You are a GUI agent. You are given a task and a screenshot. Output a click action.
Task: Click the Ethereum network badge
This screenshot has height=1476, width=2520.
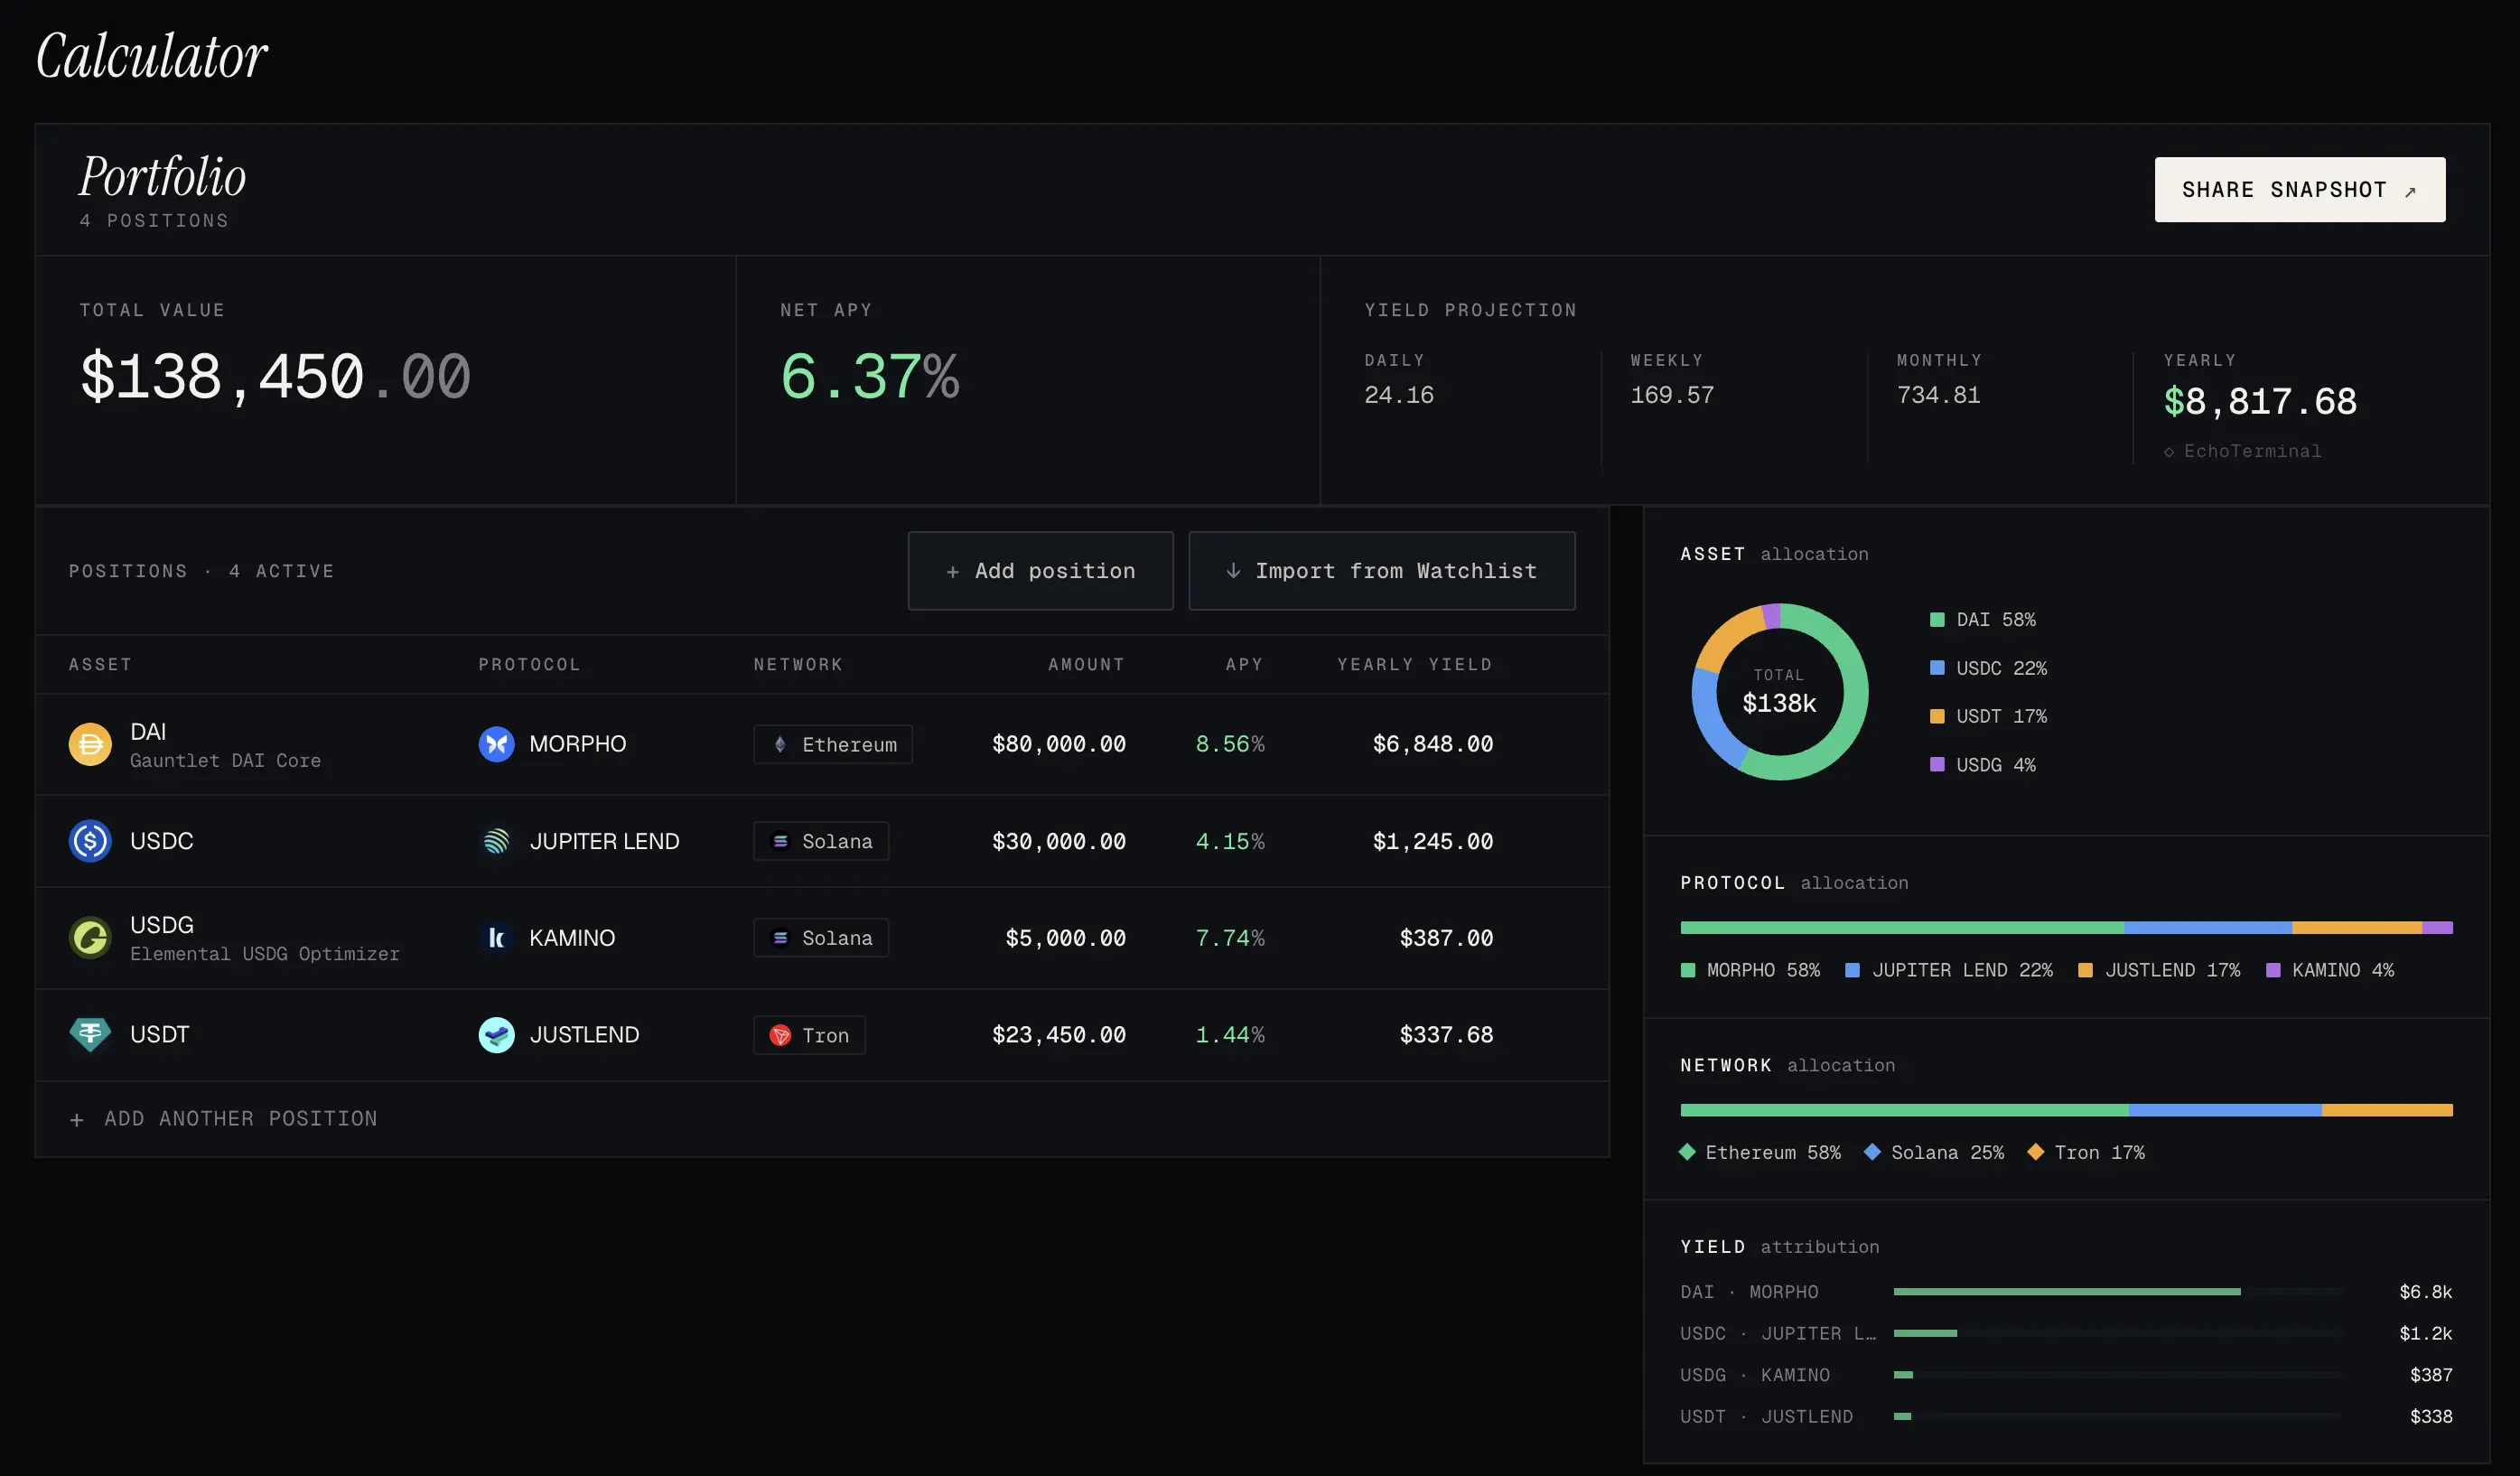coord(833,744)
